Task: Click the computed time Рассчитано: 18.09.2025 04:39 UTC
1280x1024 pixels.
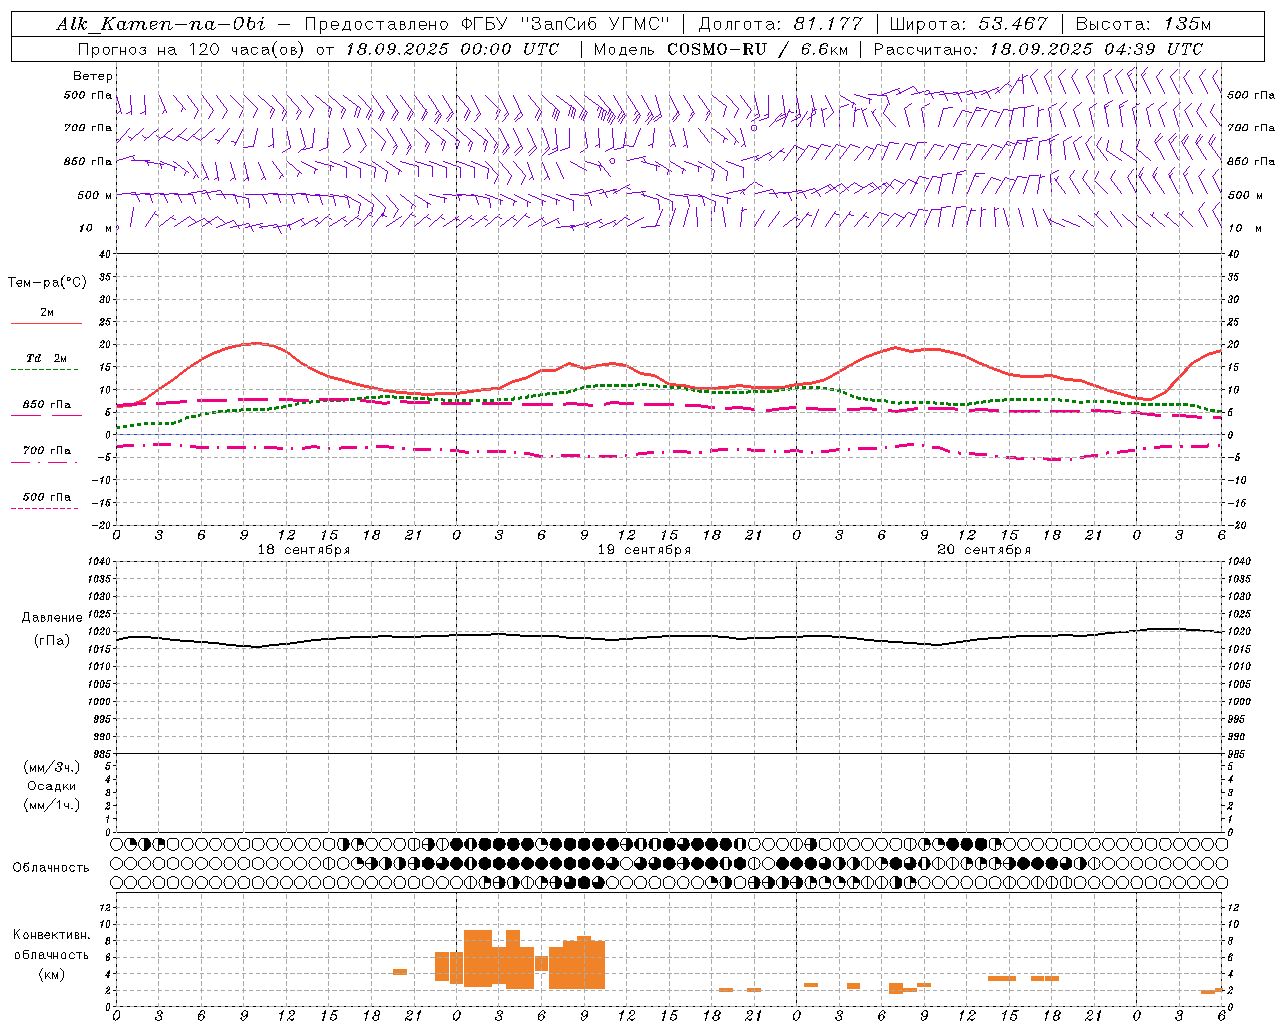Action: [1038, 49]
